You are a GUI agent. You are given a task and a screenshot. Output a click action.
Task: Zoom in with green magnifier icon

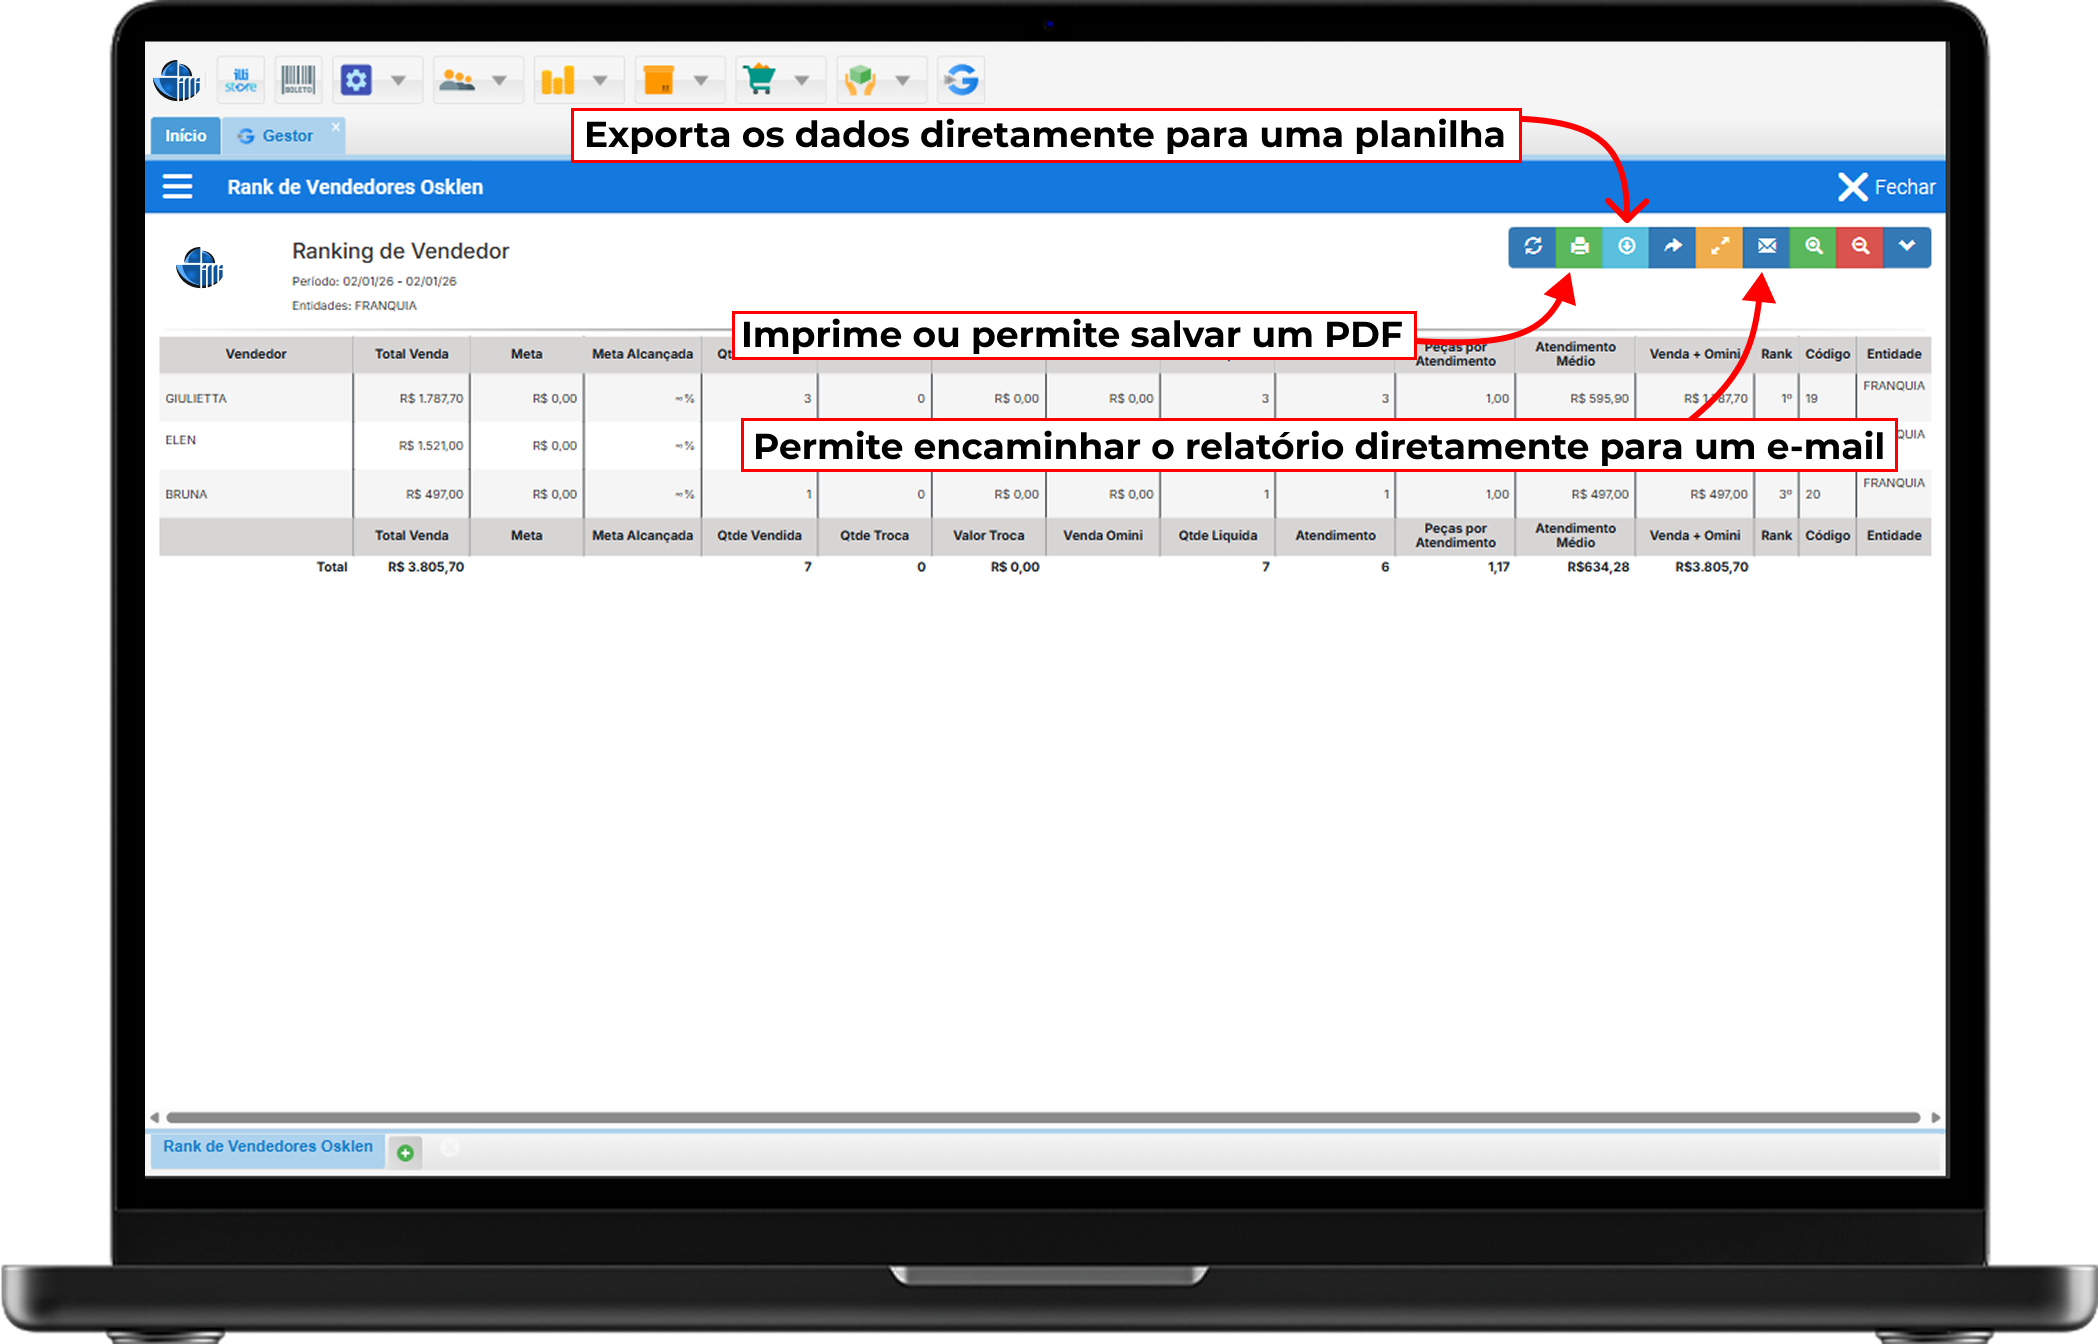(1813, 246)
